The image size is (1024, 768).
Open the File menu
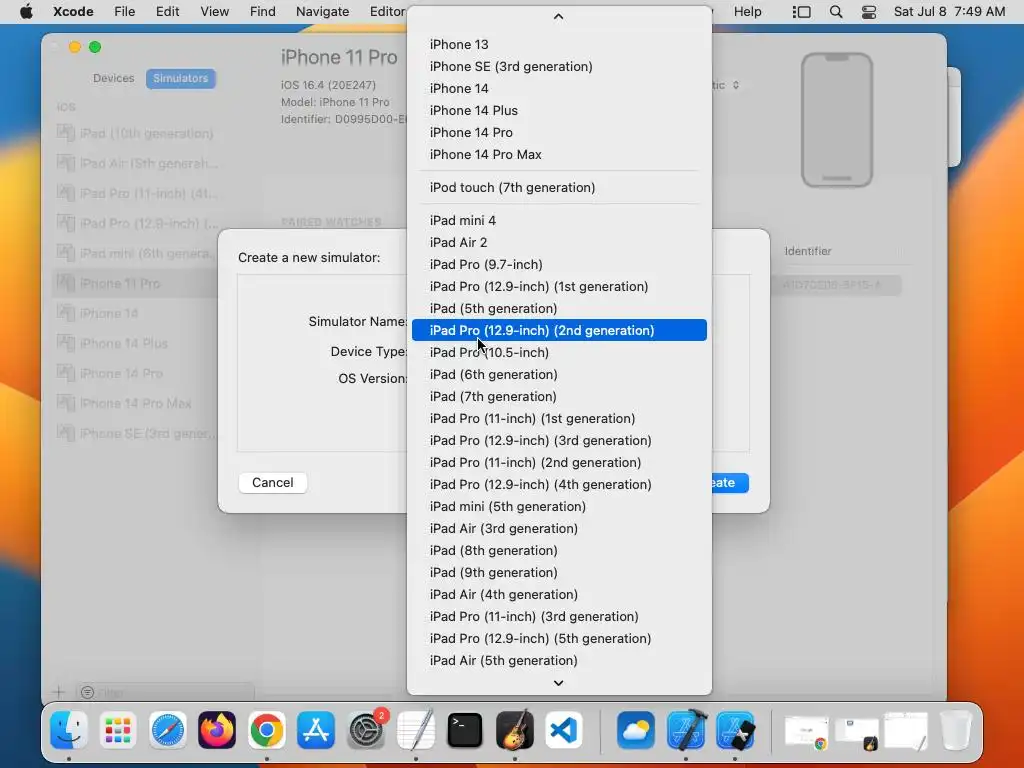click(125, 12)
